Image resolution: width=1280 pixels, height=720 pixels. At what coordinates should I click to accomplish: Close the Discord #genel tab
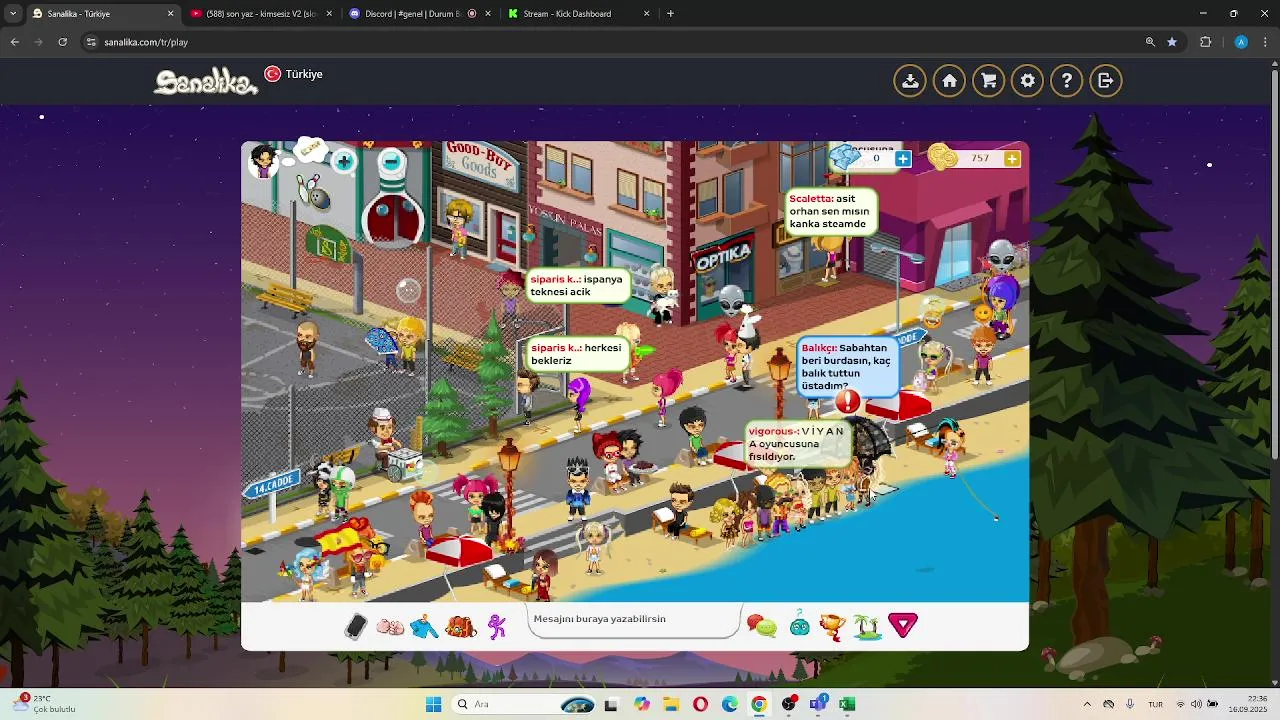coord(488,14)
